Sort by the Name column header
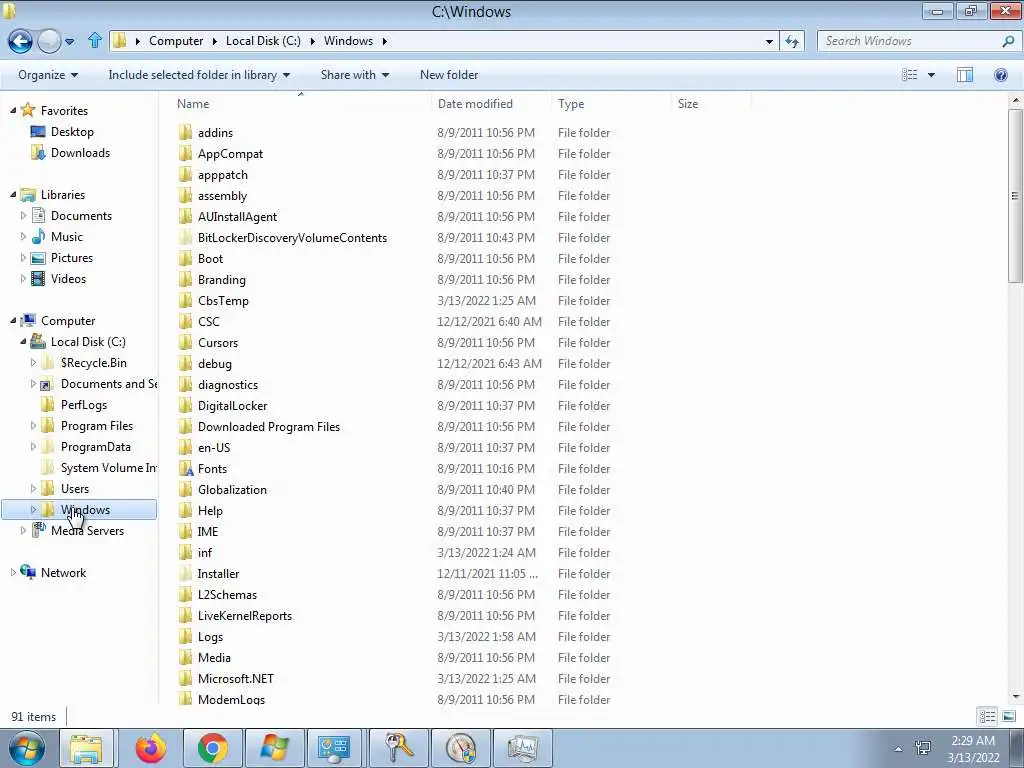This screenshot has width=1024, height=768. [x=193, y=104]
